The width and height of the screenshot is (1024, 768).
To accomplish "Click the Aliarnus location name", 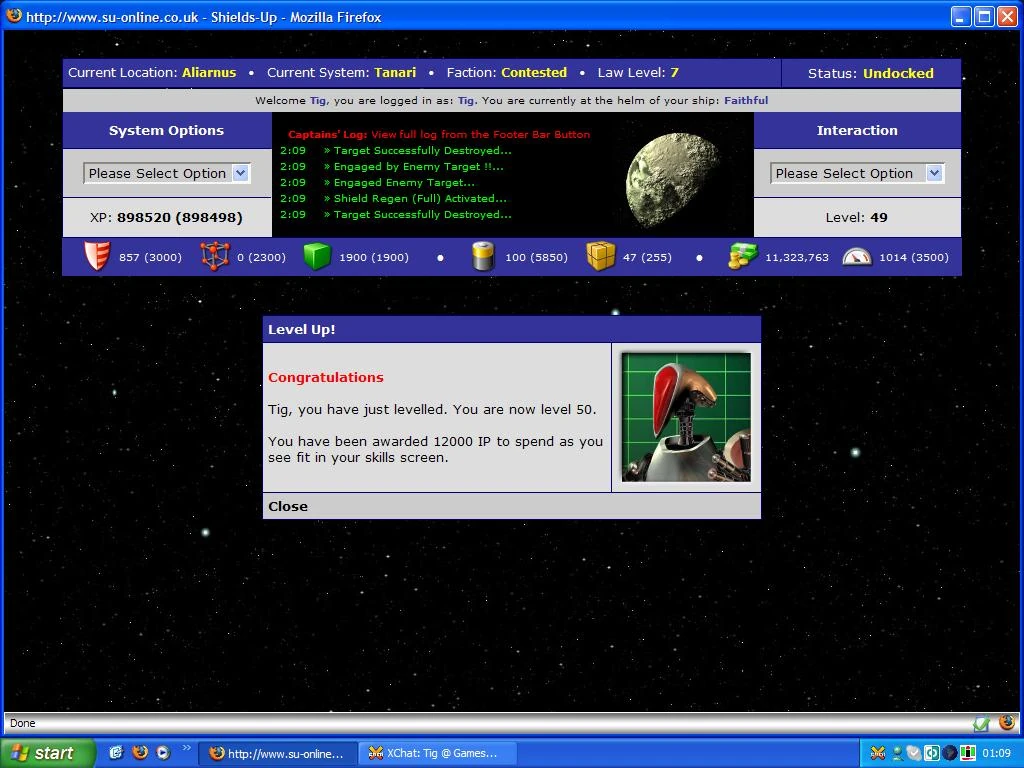I will tap(209, 72).
